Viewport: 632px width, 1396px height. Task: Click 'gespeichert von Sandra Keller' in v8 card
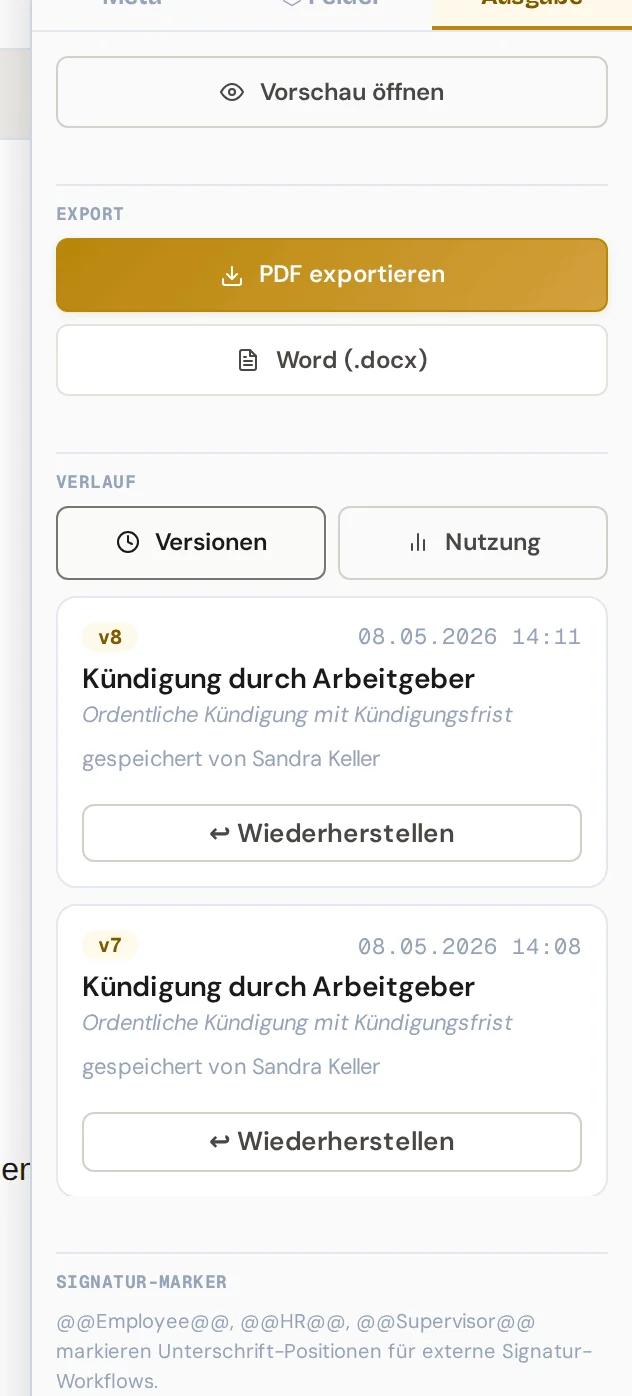pos(231,759)
